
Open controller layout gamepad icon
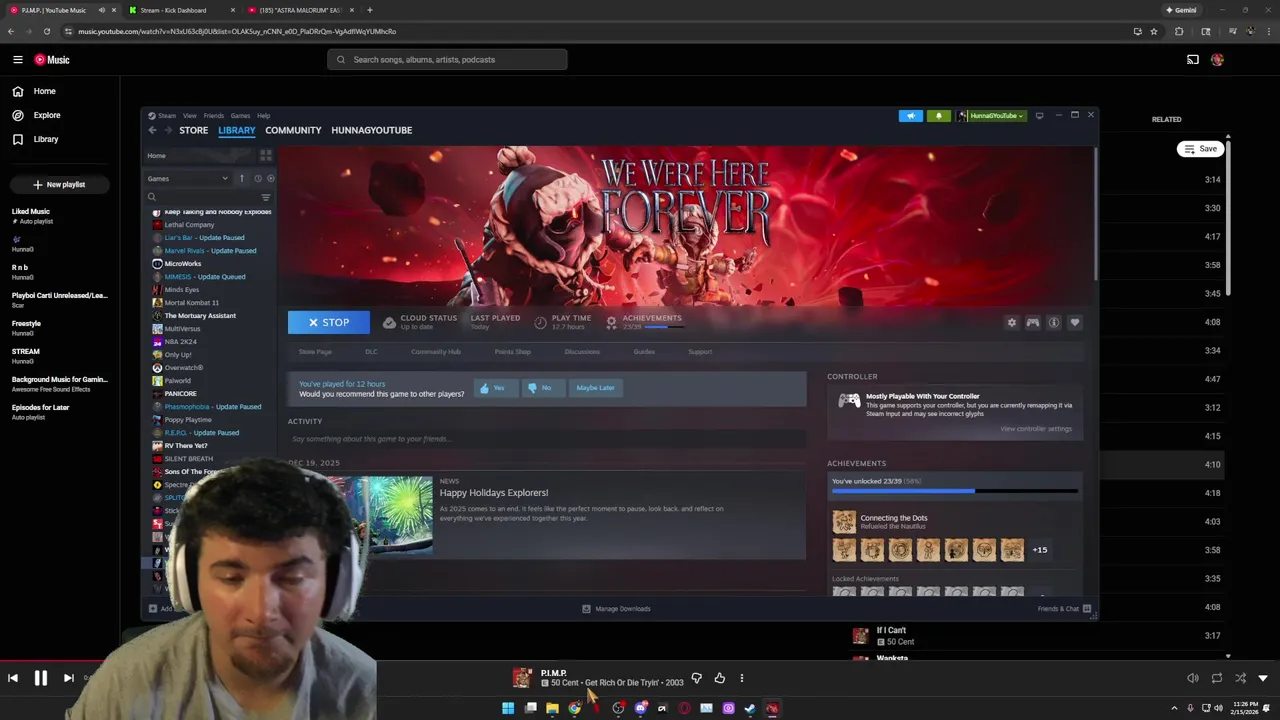(1033, 323)
